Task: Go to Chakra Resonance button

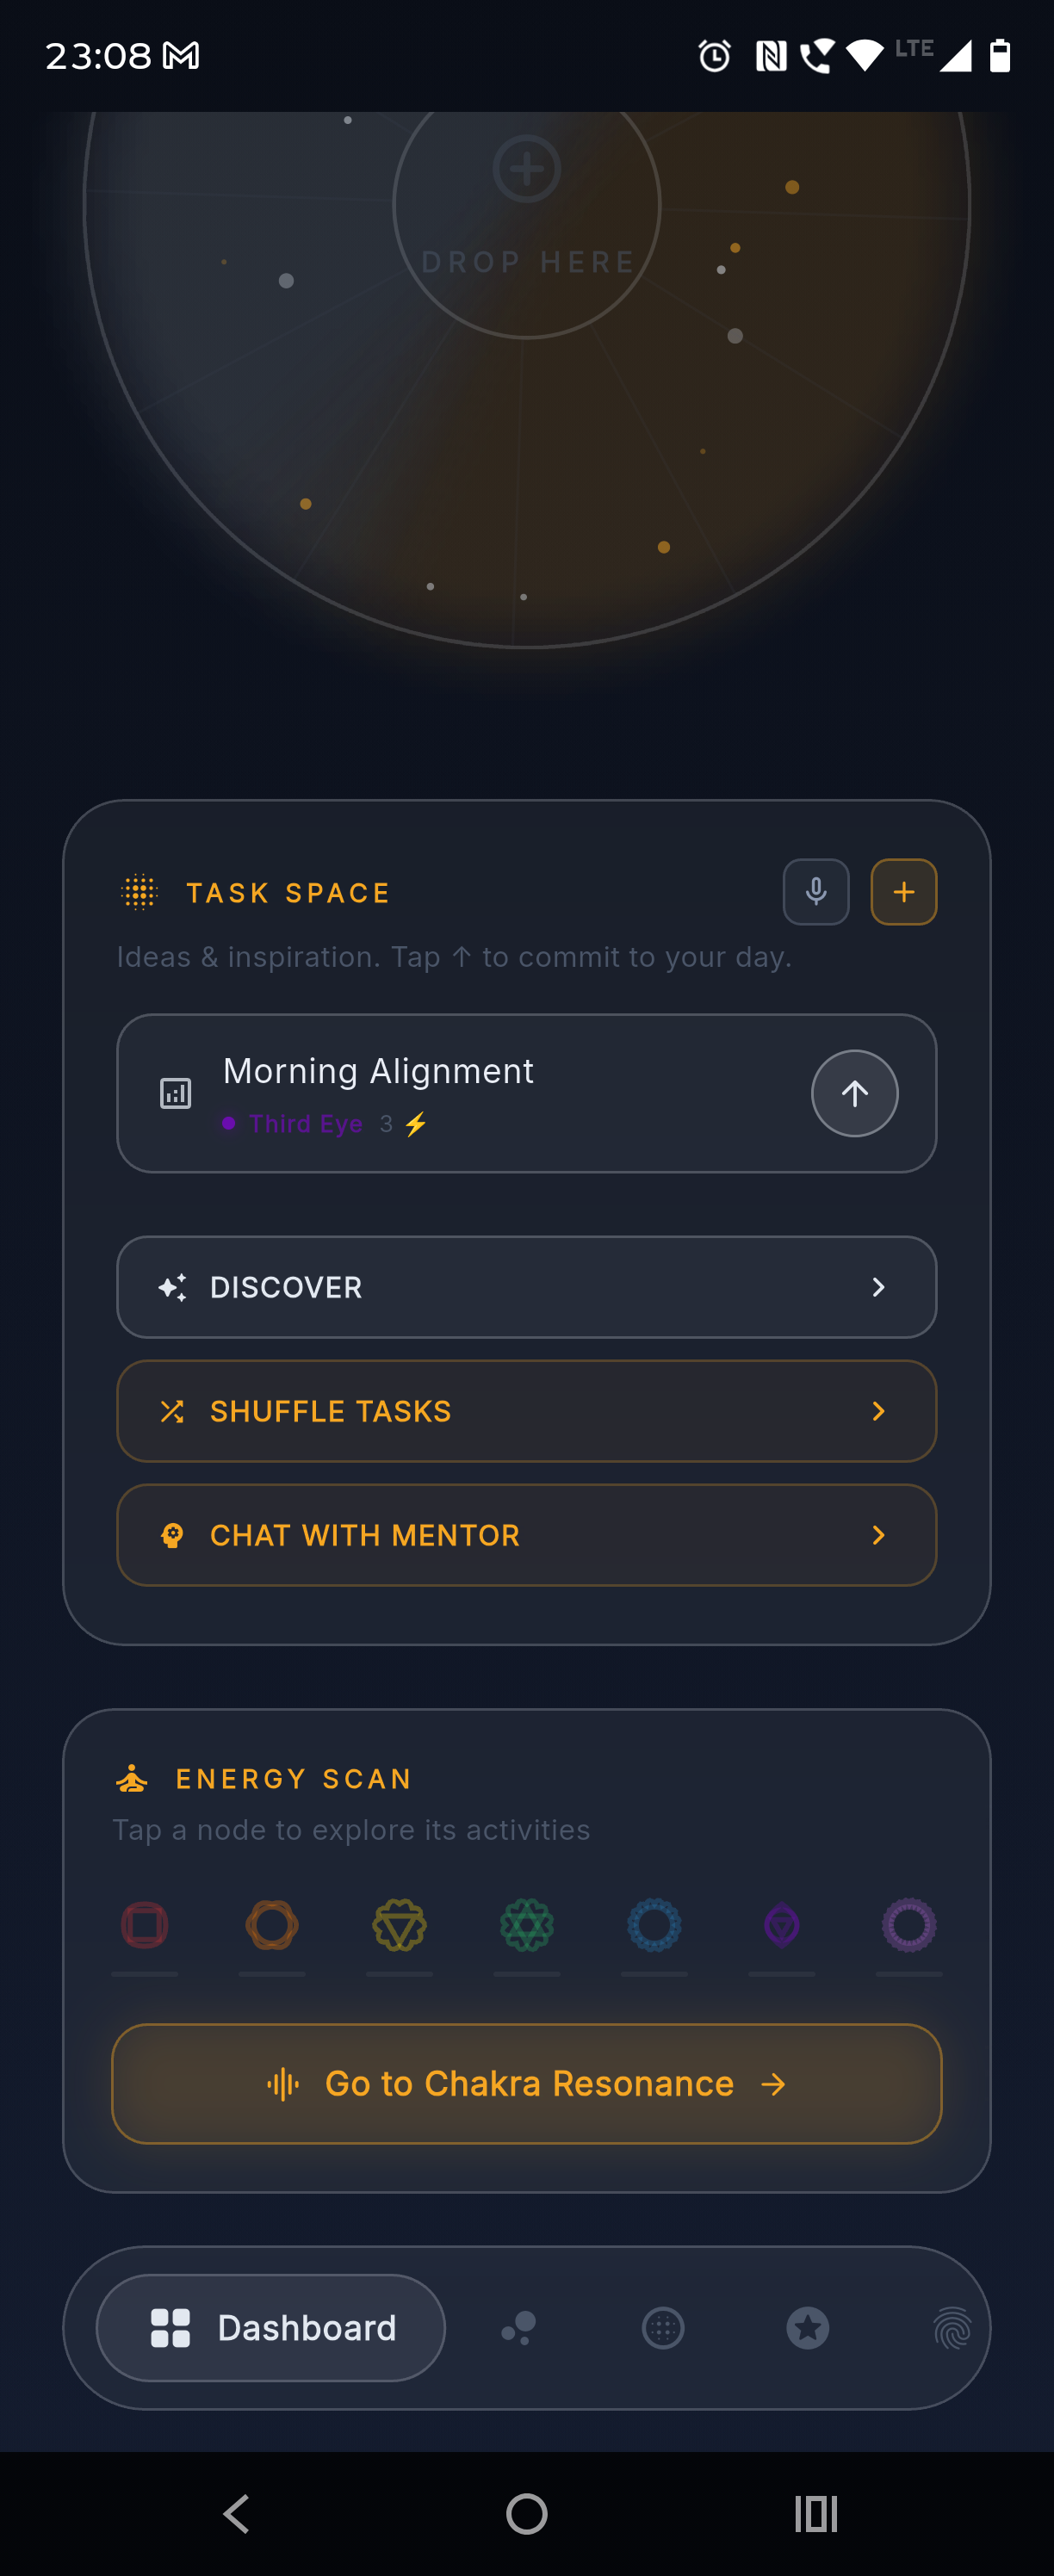Action: [527, 2084]
